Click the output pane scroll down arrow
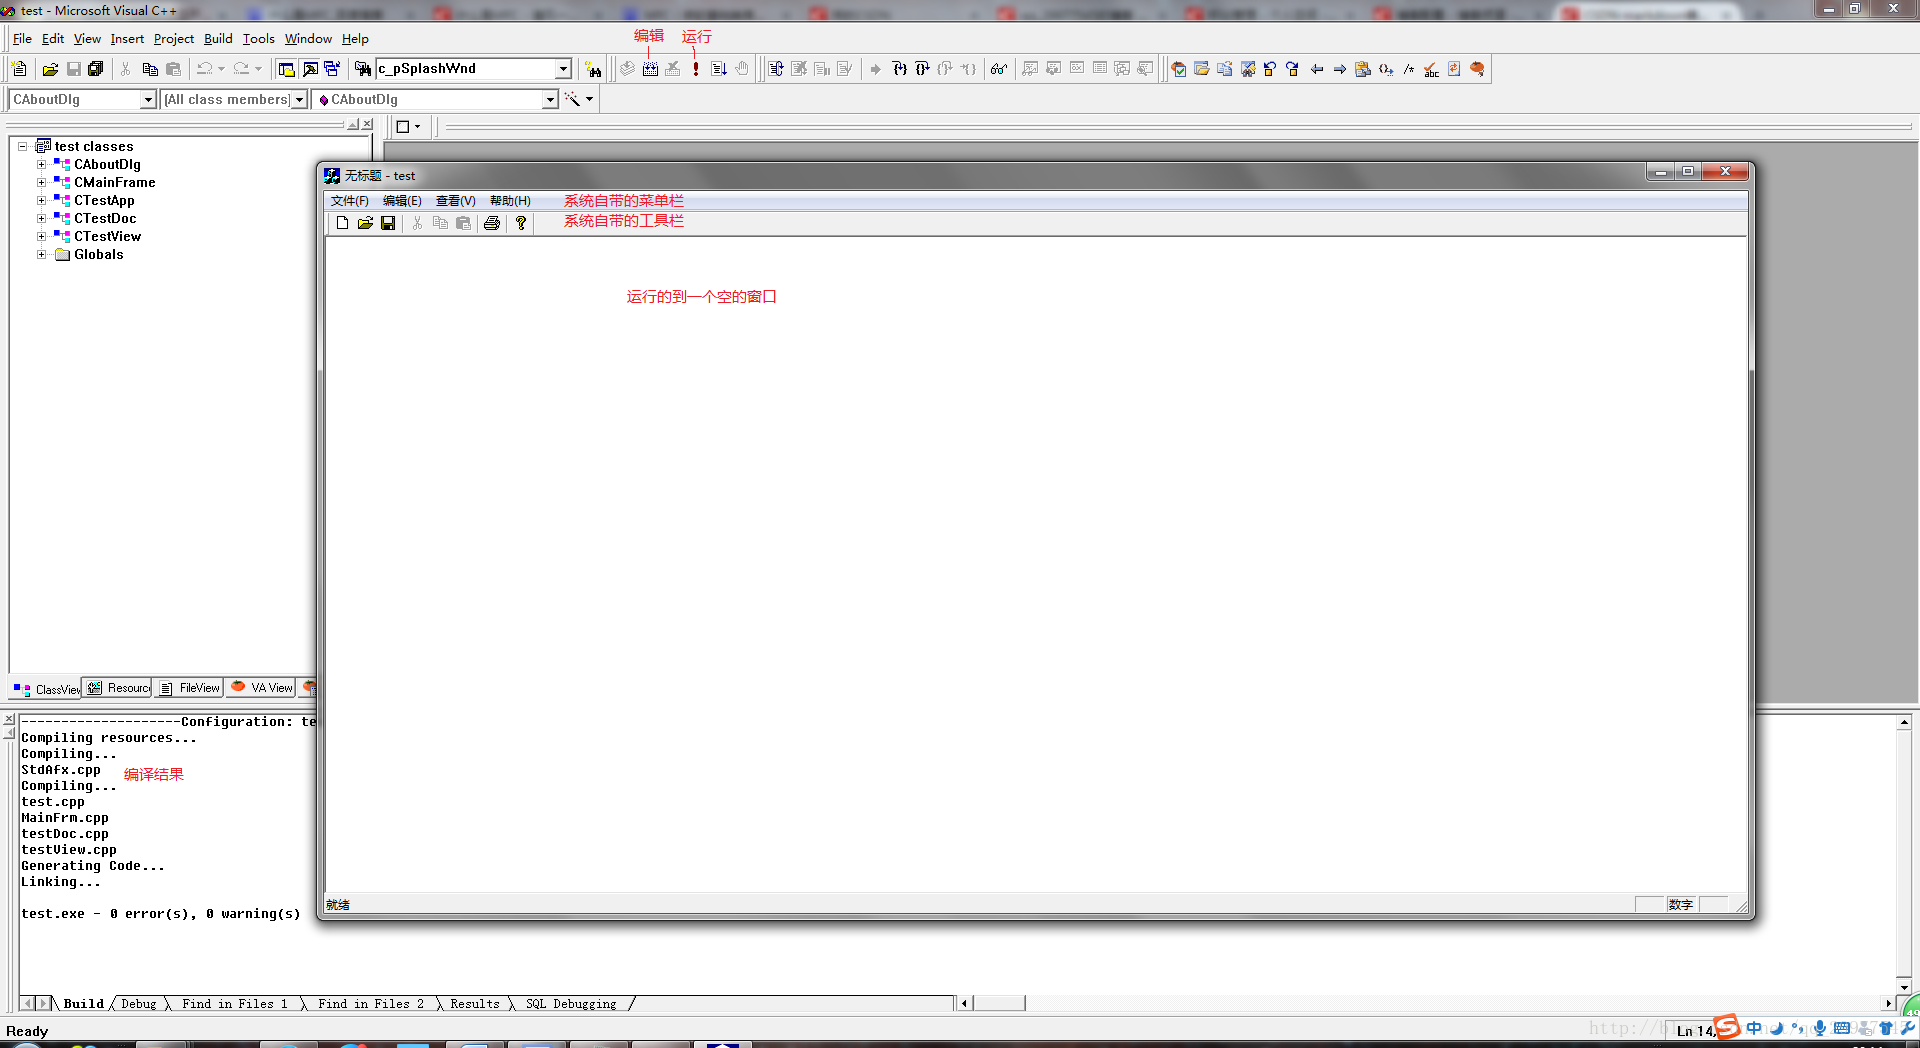This screenshot has width=1920, height=1048. tap(1904, 987)
